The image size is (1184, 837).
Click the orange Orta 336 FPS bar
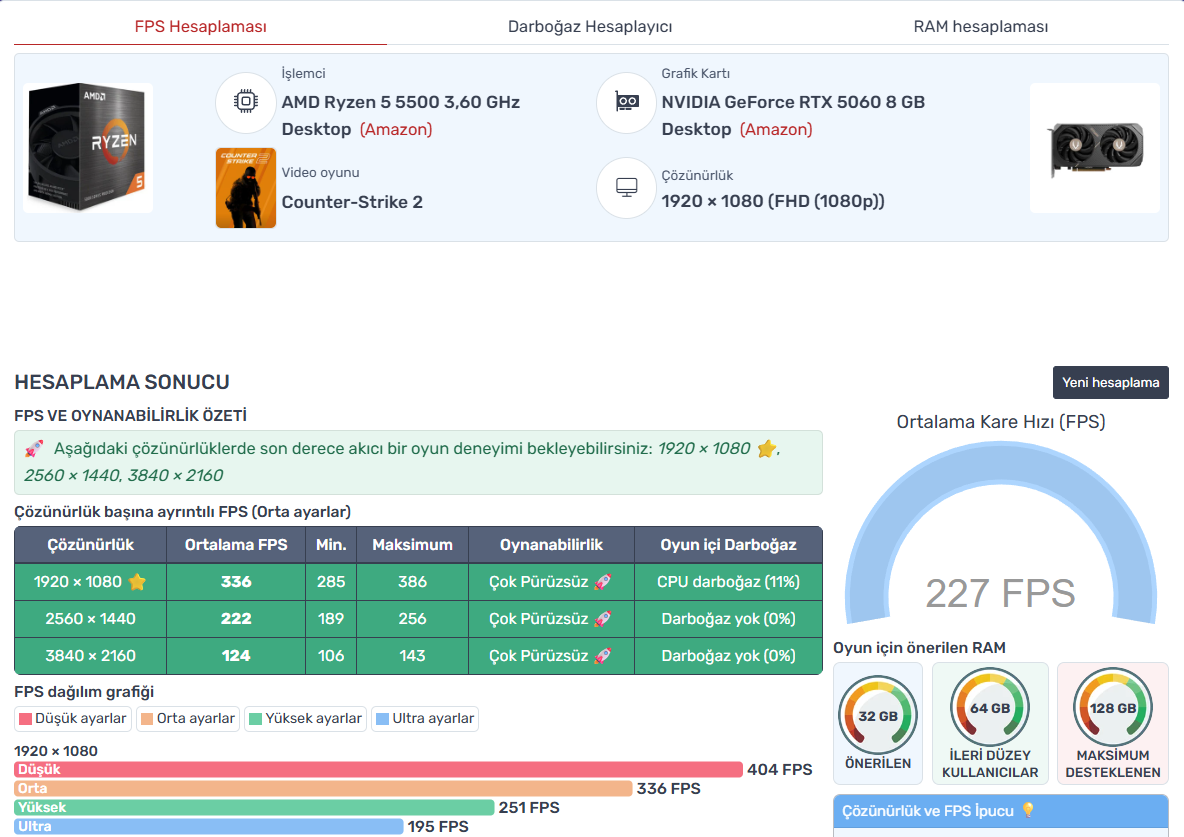tap(323, 788)
